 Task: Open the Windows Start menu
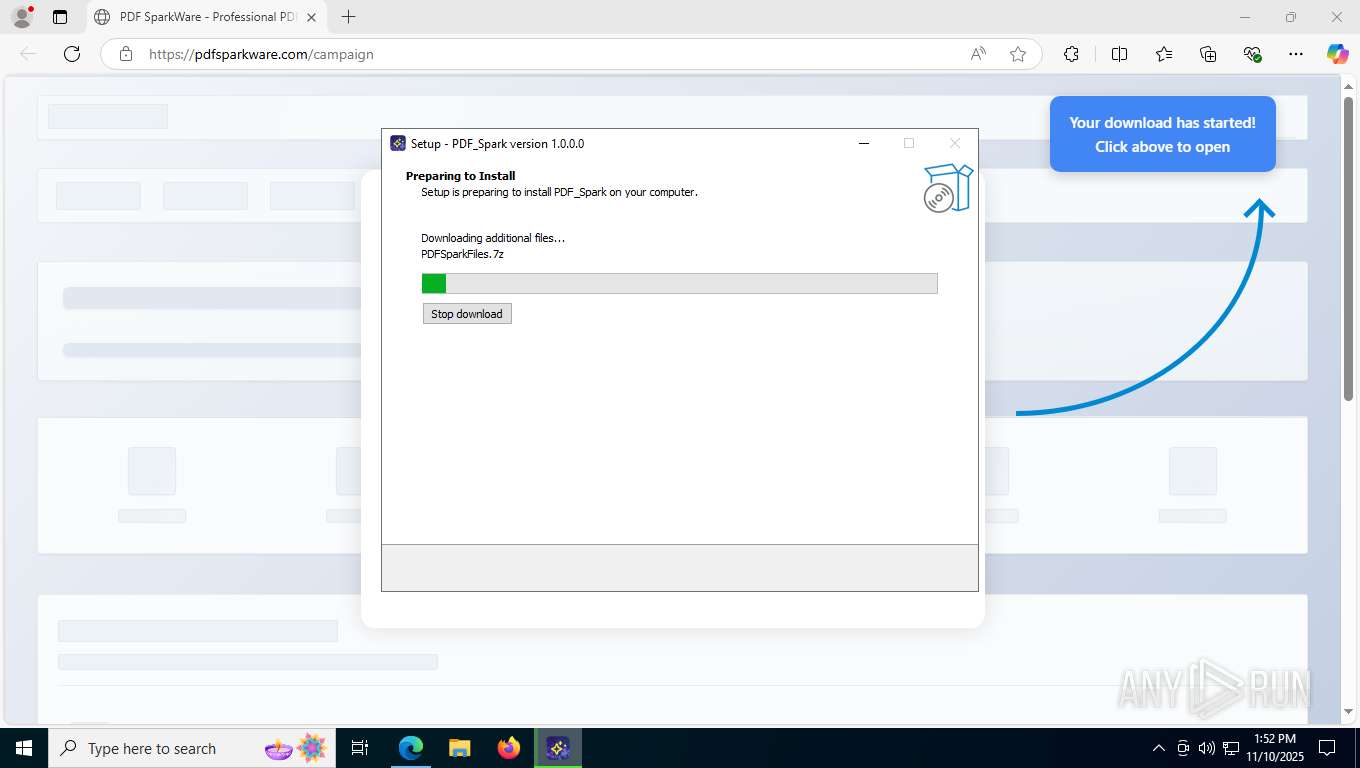pos(23,748)
